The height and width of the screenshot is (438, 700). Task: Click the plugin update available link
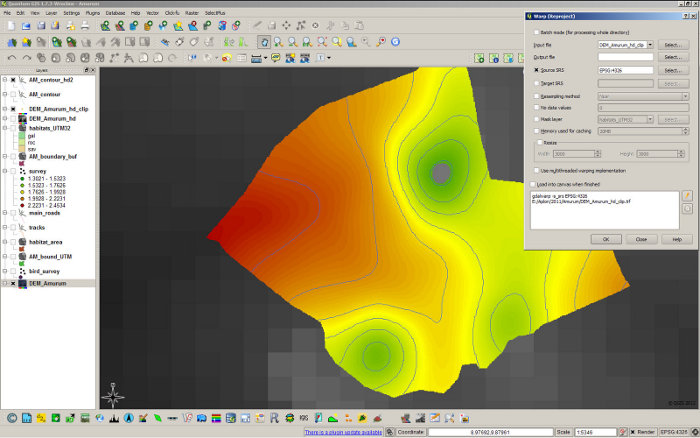[344, 431]
